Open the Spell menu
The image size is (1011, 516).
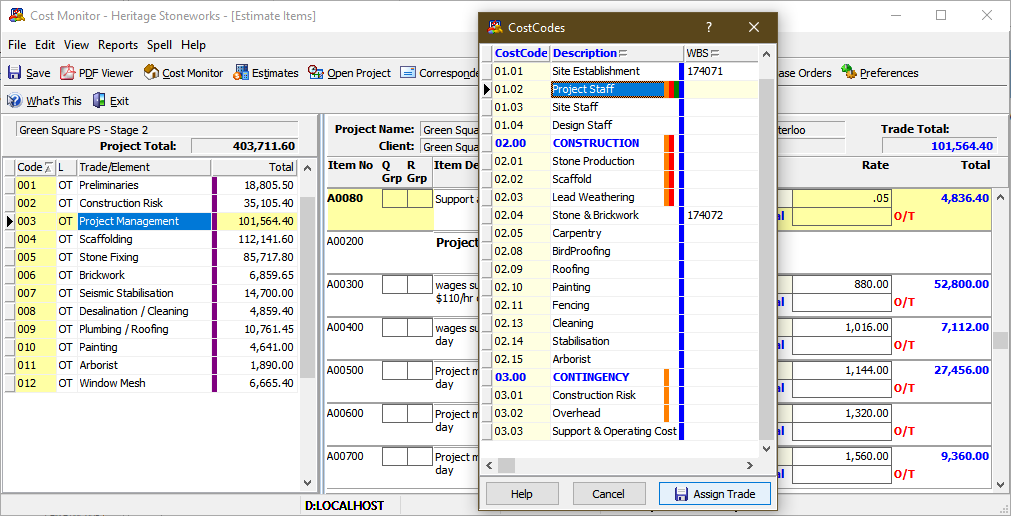159,45
